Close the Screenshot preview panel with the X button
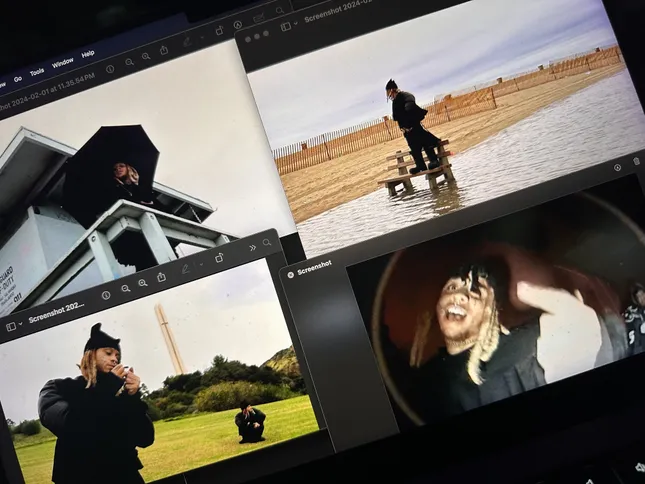The width and height of the screenshot is (645, 484). coord(290,275)
